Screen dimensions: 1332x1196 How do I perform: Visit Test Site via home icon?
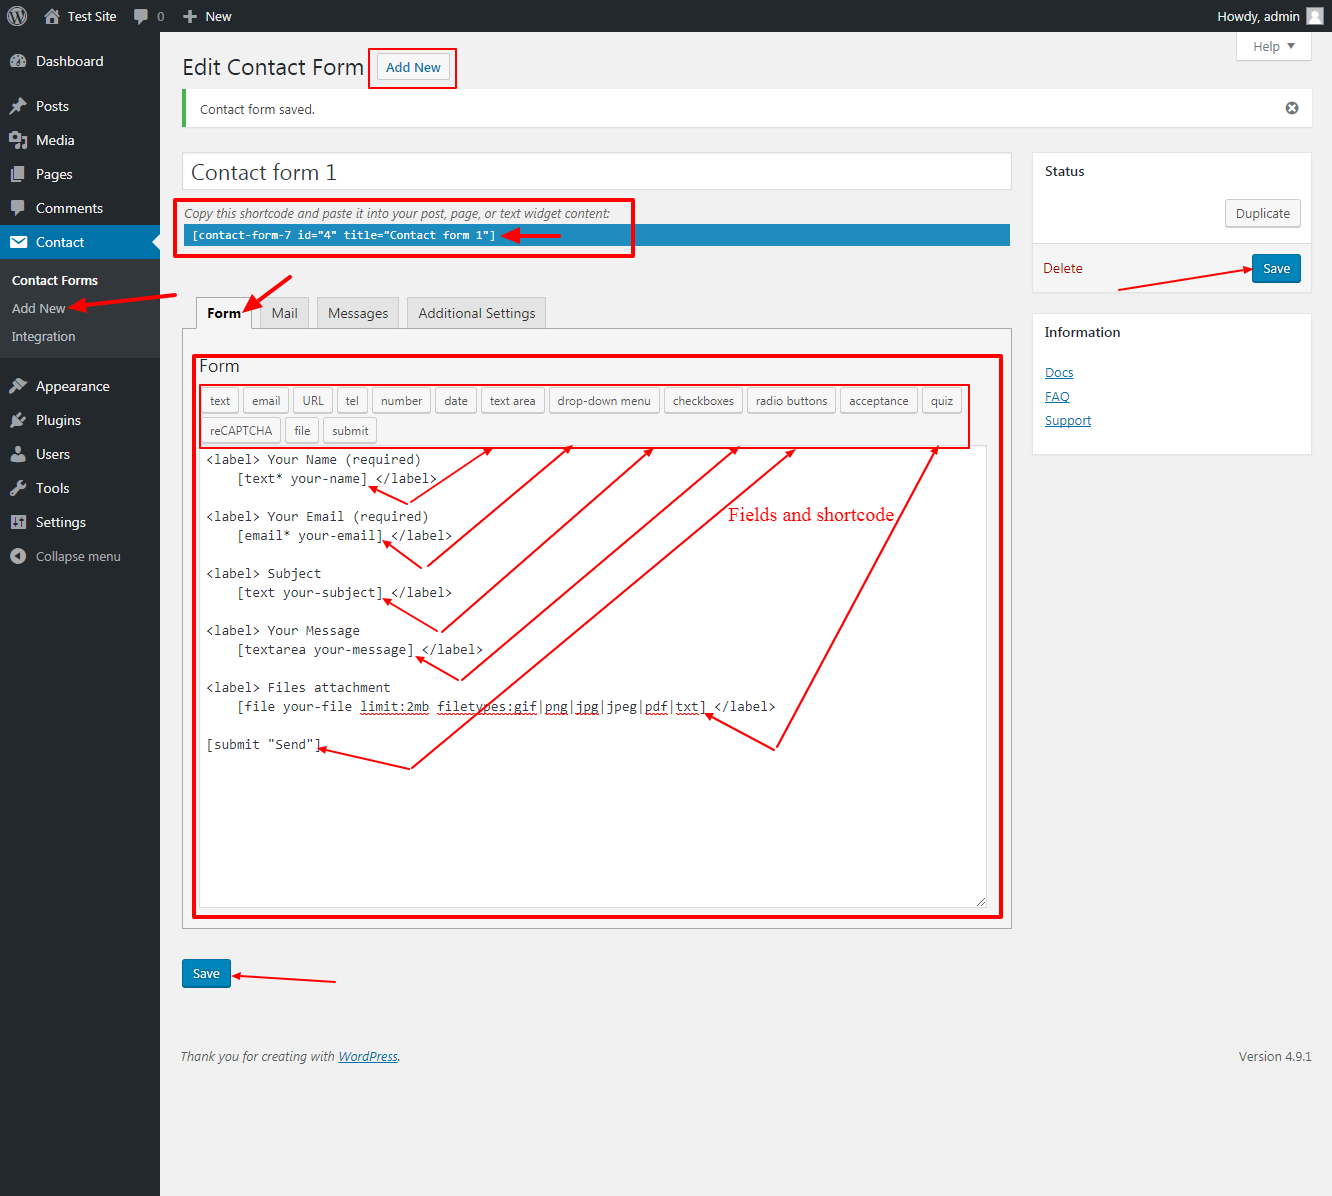[x=80, y=16]
